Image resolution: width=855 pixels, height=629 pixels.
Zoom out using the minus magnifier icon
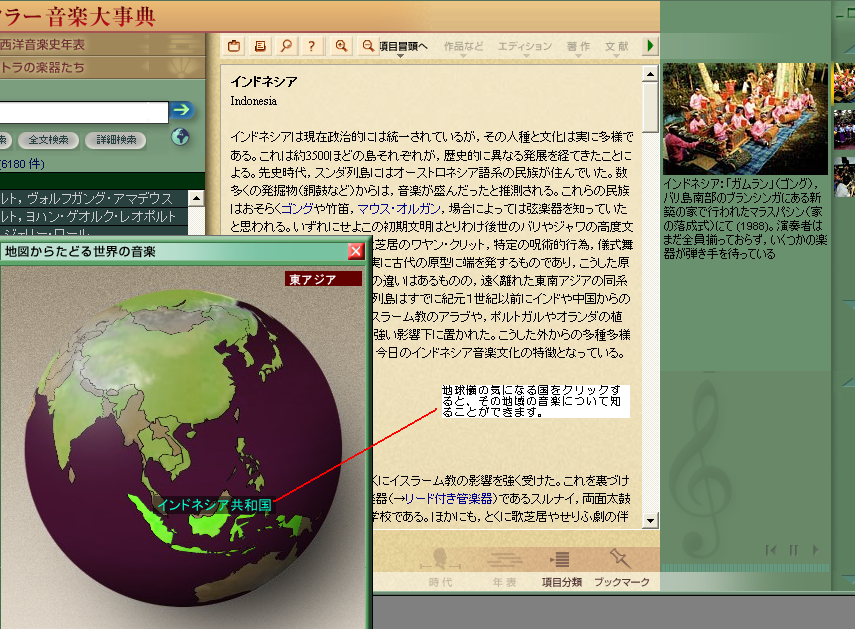369,45
